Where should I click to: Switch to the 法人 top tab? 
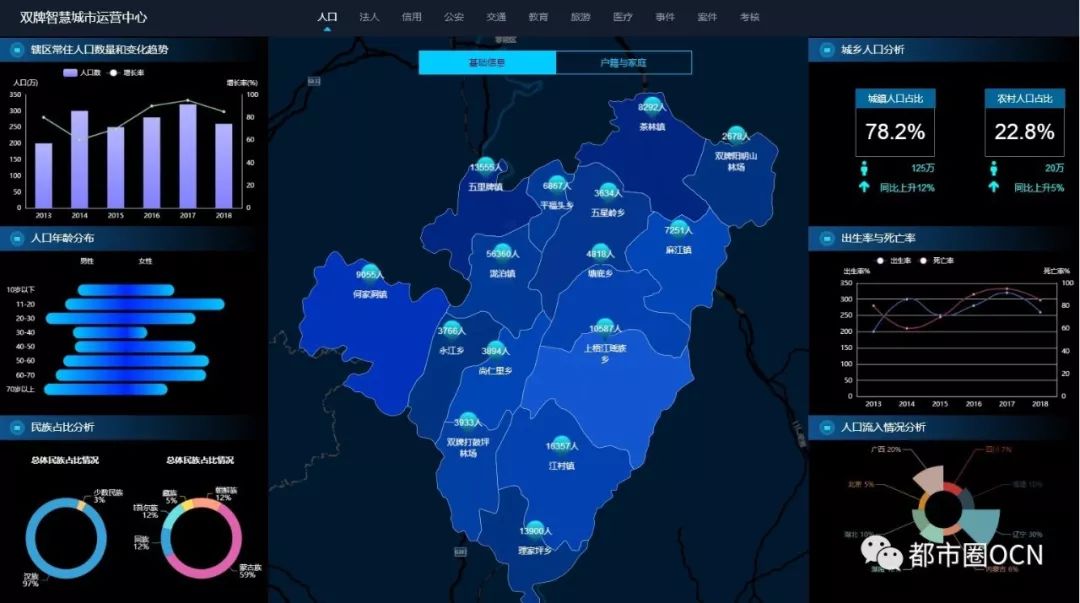369,17
